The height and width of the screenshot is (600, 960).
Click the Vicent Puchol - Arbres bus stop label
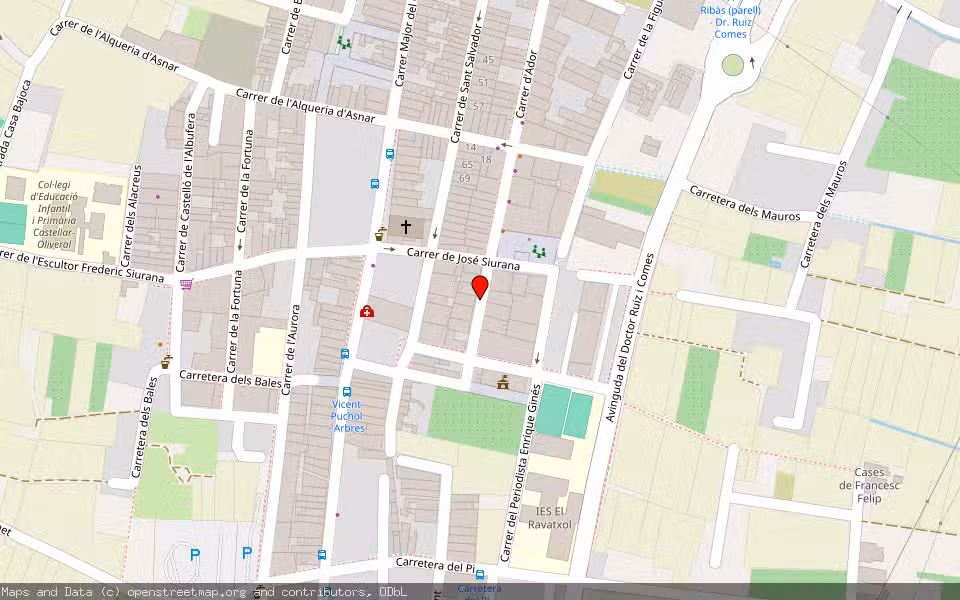(347, 416)
